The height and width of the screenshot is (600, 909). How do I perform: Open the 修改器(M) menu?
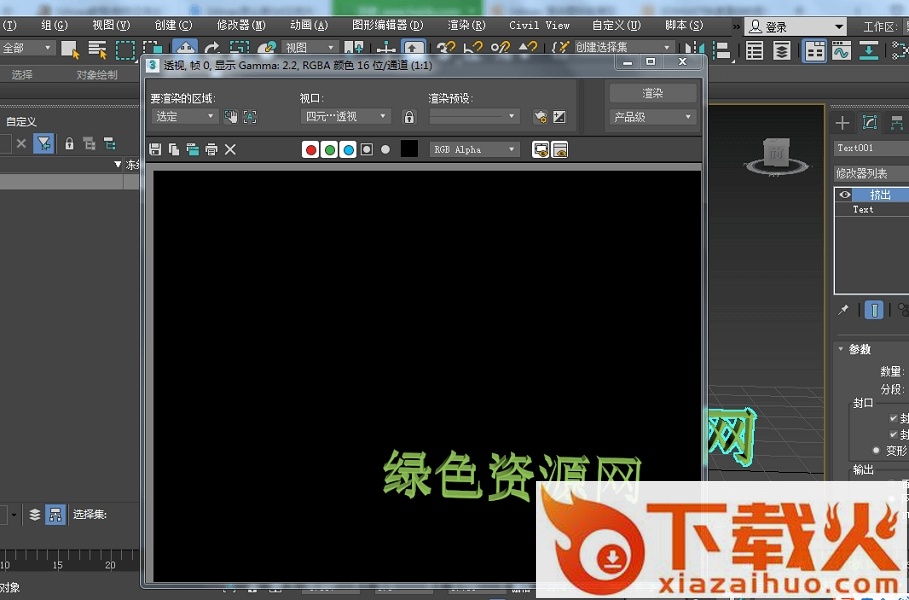coord(241,25)
